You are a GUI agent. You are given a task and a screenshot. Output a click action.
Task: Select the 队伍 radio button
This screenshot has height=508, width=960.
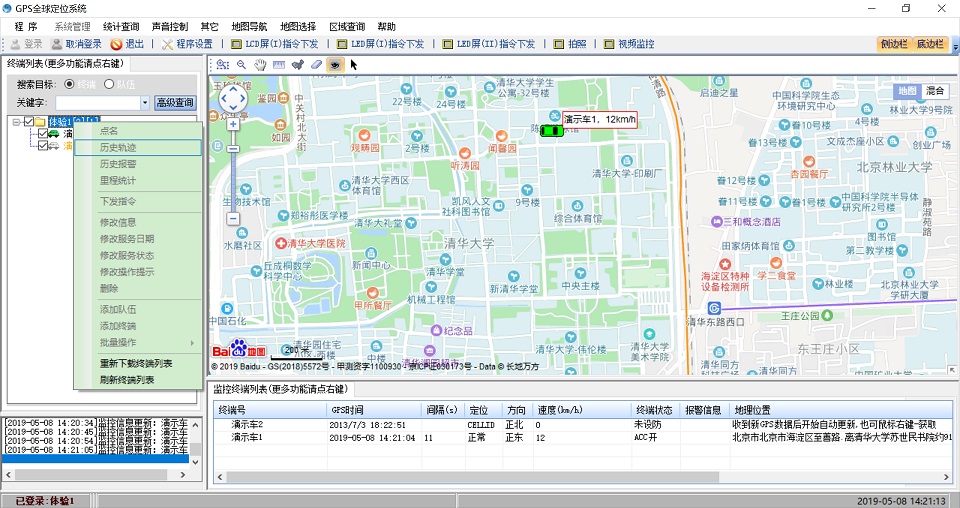[110, 85]
